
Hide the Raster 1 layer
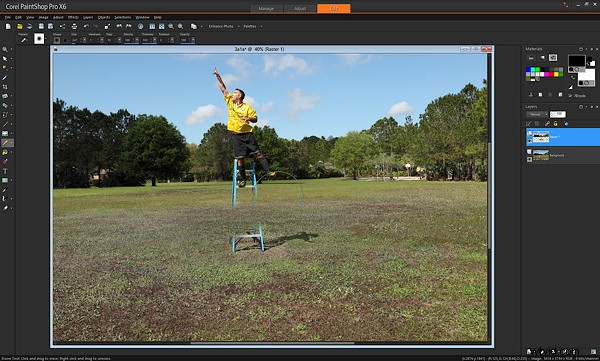(530, 141)
